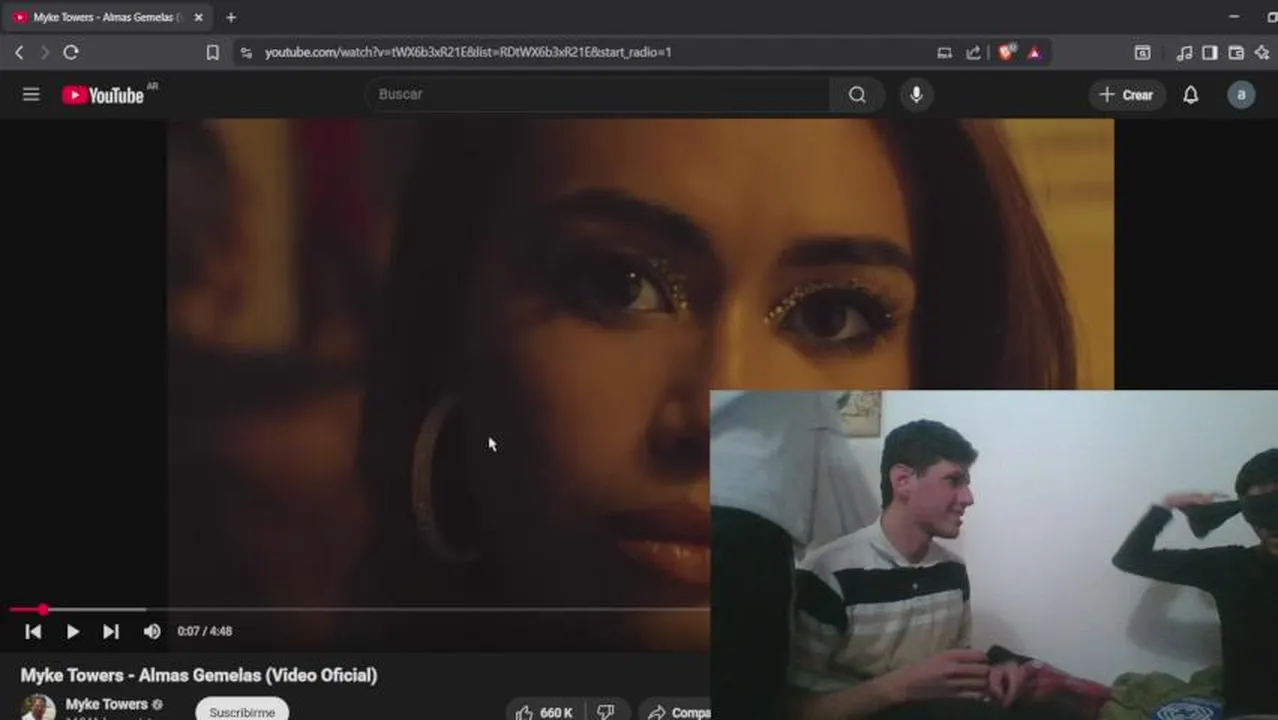Open tab search icon in browser toolbar
This screenshot has width=1278, height=720.
(x=1142, y=52)
